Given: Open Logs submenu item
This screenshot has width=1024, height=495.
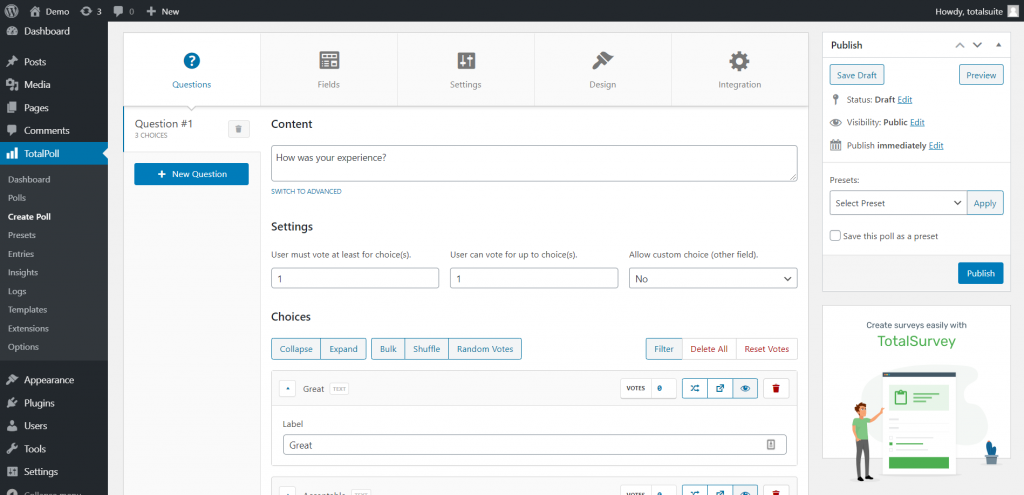Looking at the screenshot, I should [17, 291].
